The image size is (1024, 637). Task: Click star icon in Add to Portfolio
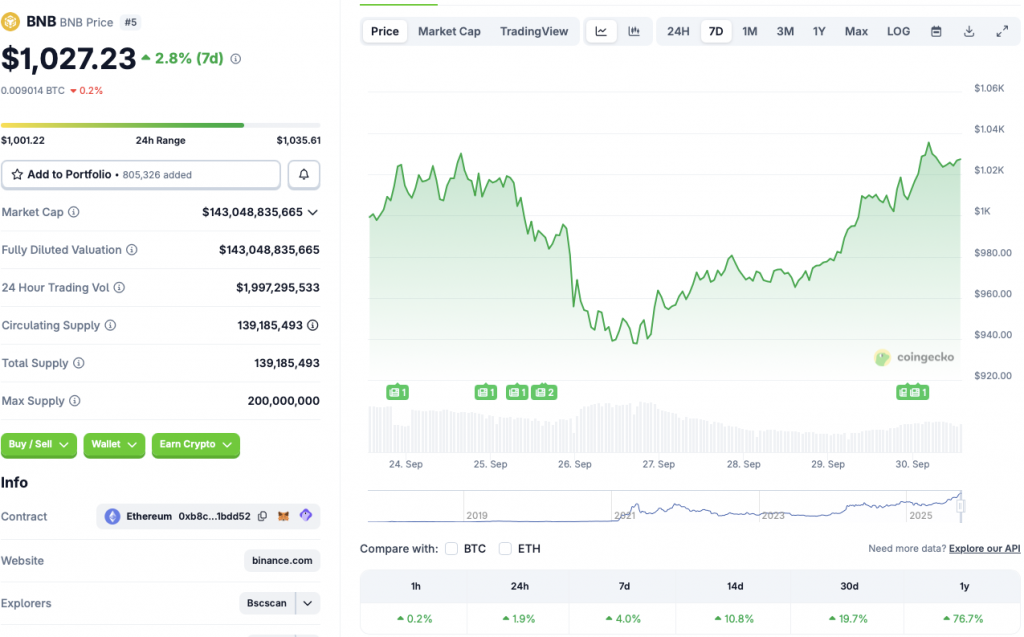tap(17, 174)
